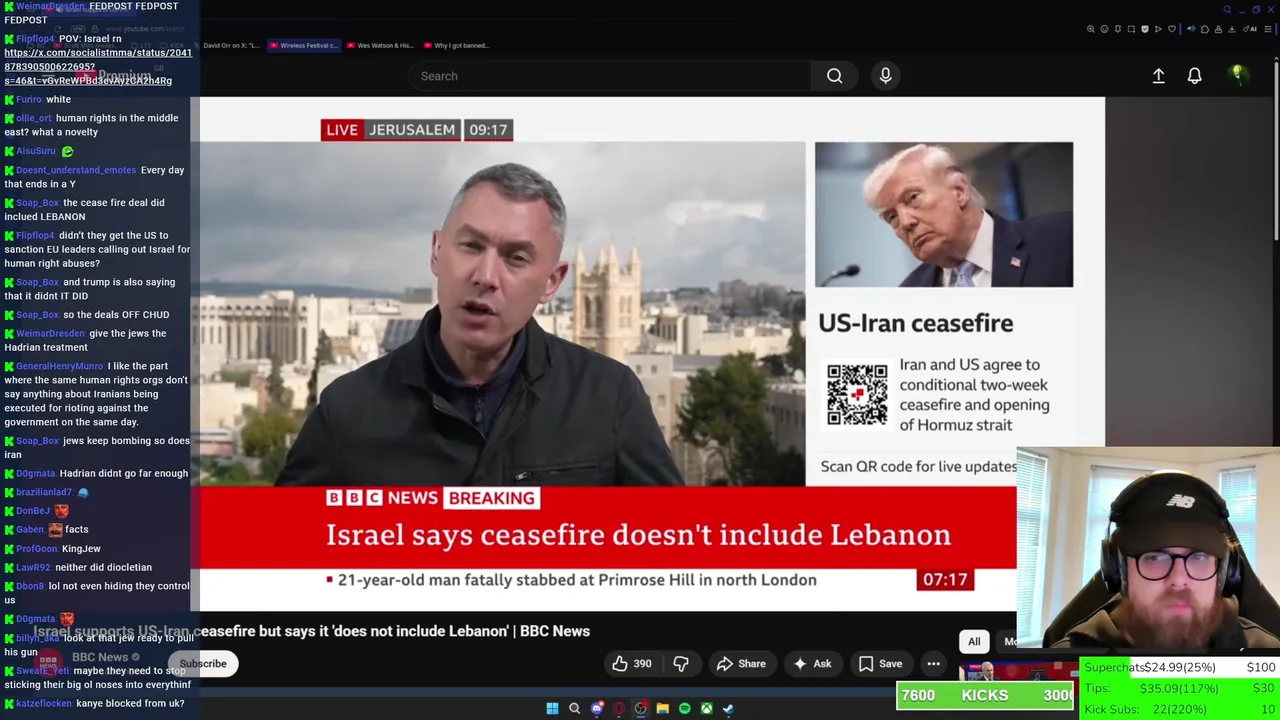The image size is (1280, 720).
Task: Open the OBS taskbar icon
Action: [641, 709]
